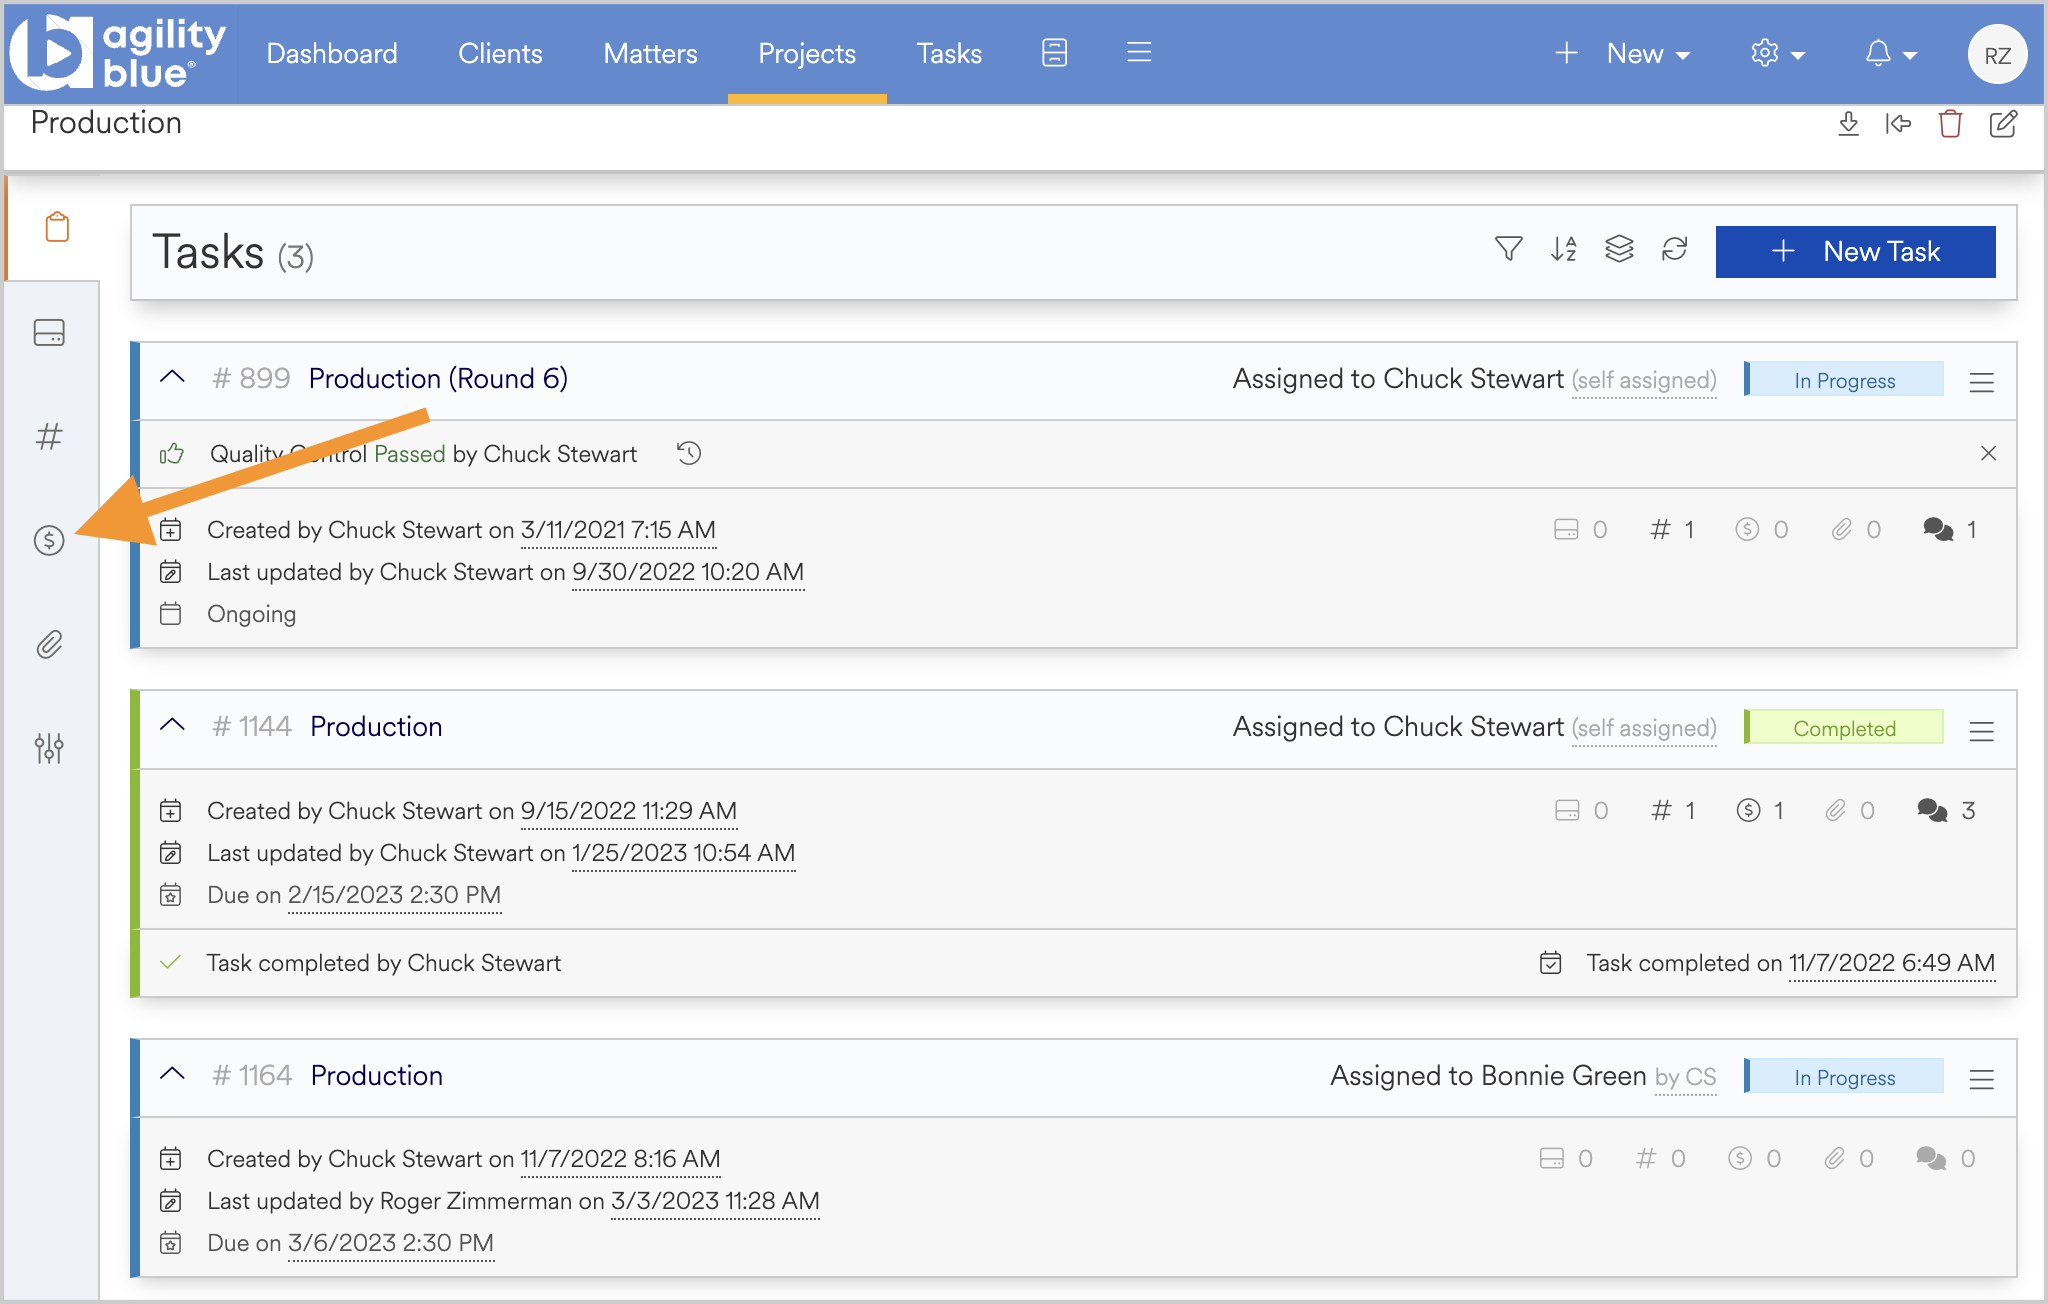Open the Billing dollar sidebar tab
The width and height of the screenshot is (2048, 1304).
[49, 540]
